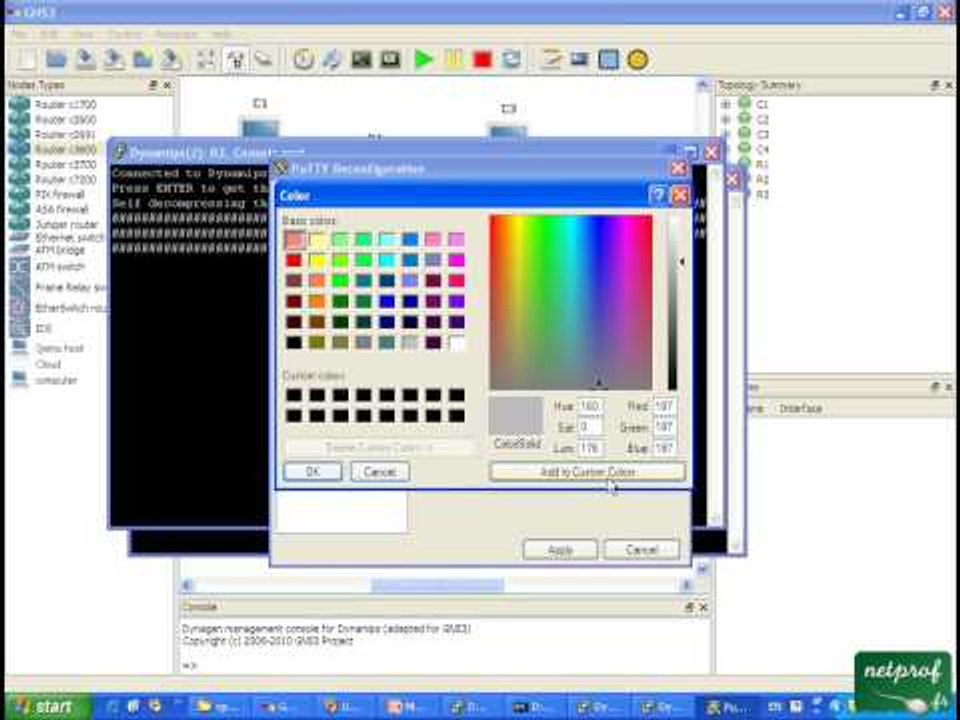Image resolution: width=960 pixels, height=720 pixels.
Task: Click the Insert picture toolbar icon
Action: coord(579,59)
